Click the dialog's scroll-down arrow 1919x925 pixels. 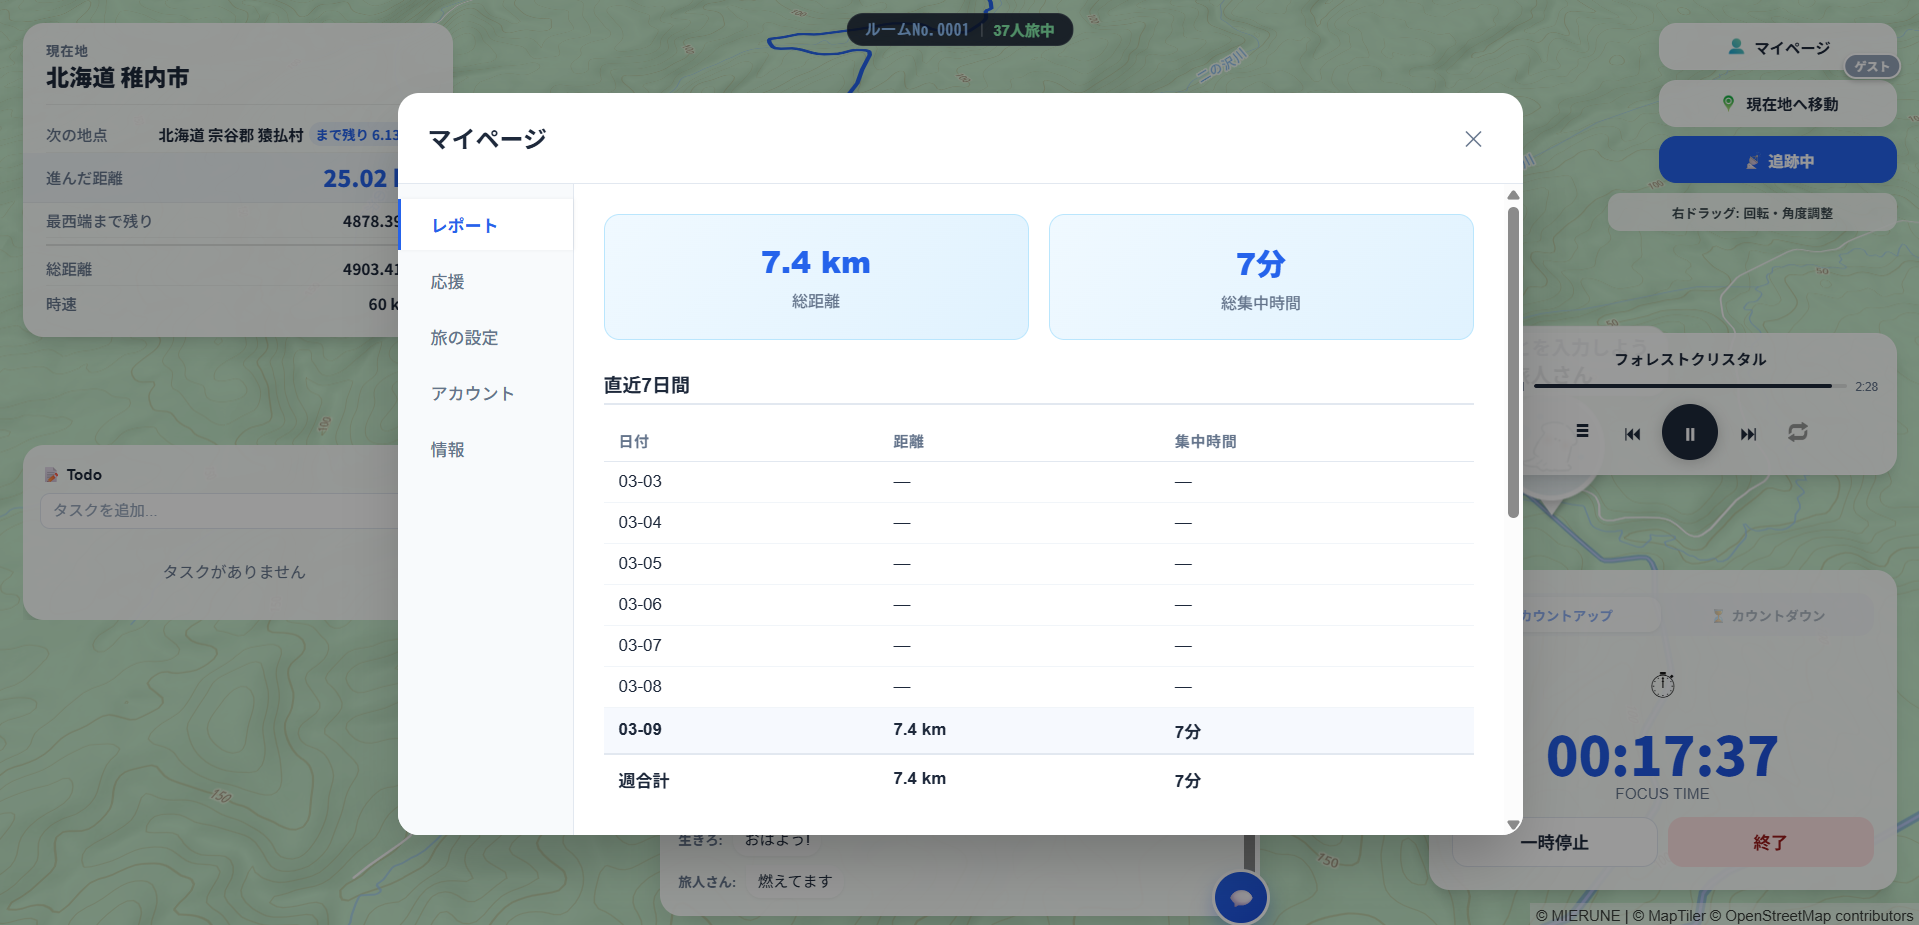click(1513, 824)
